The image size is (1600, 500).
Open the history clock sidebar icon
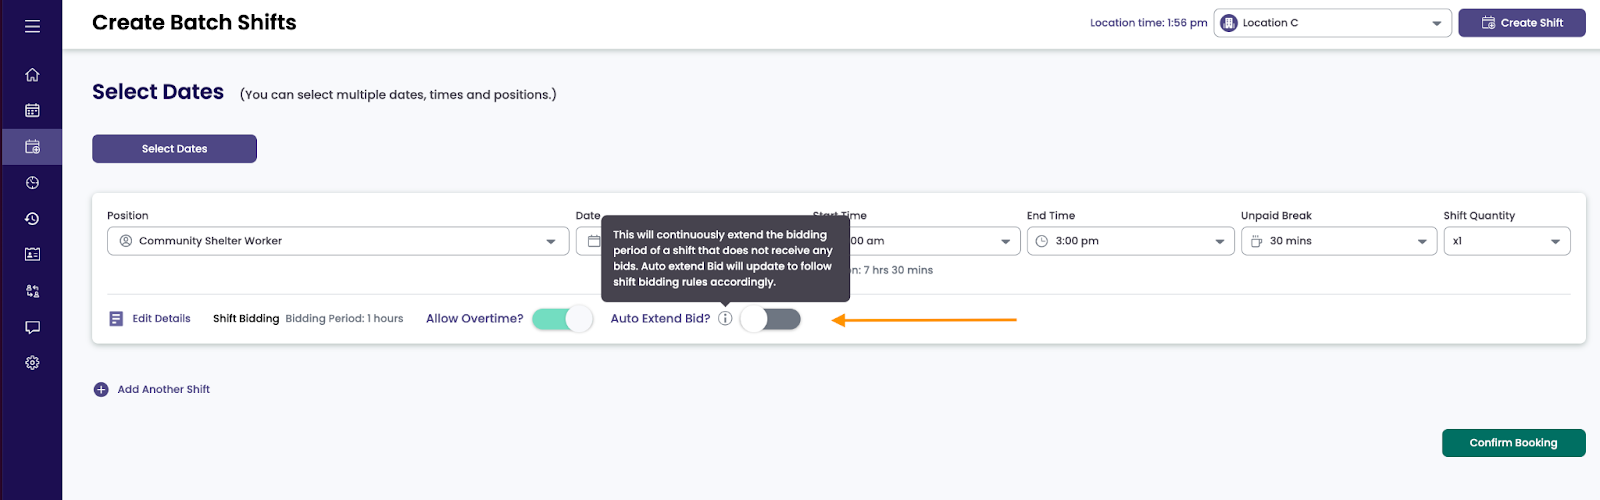coord(32,219)
